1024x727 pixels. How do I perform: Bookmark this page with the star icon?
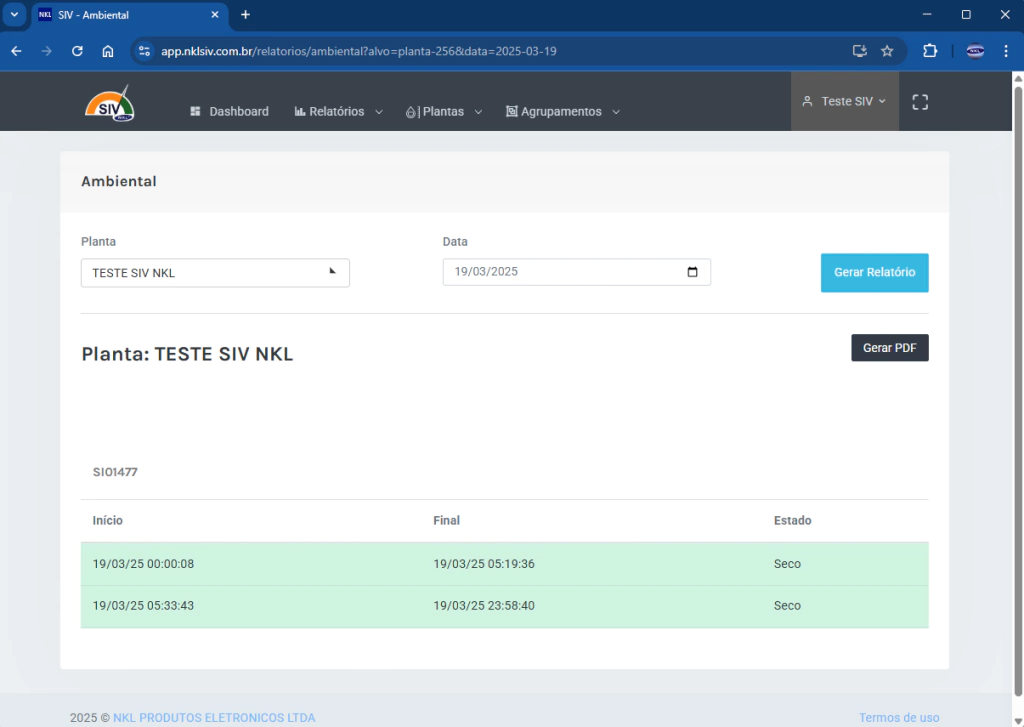coord(887,51)
